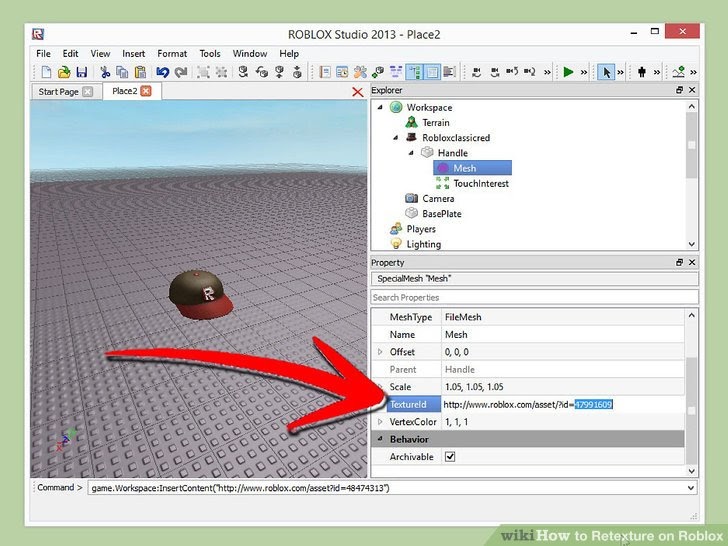The image size is (728, 546).
Task: Expand the Offset property
Action: pyautogui.click(x=380, y=352)
